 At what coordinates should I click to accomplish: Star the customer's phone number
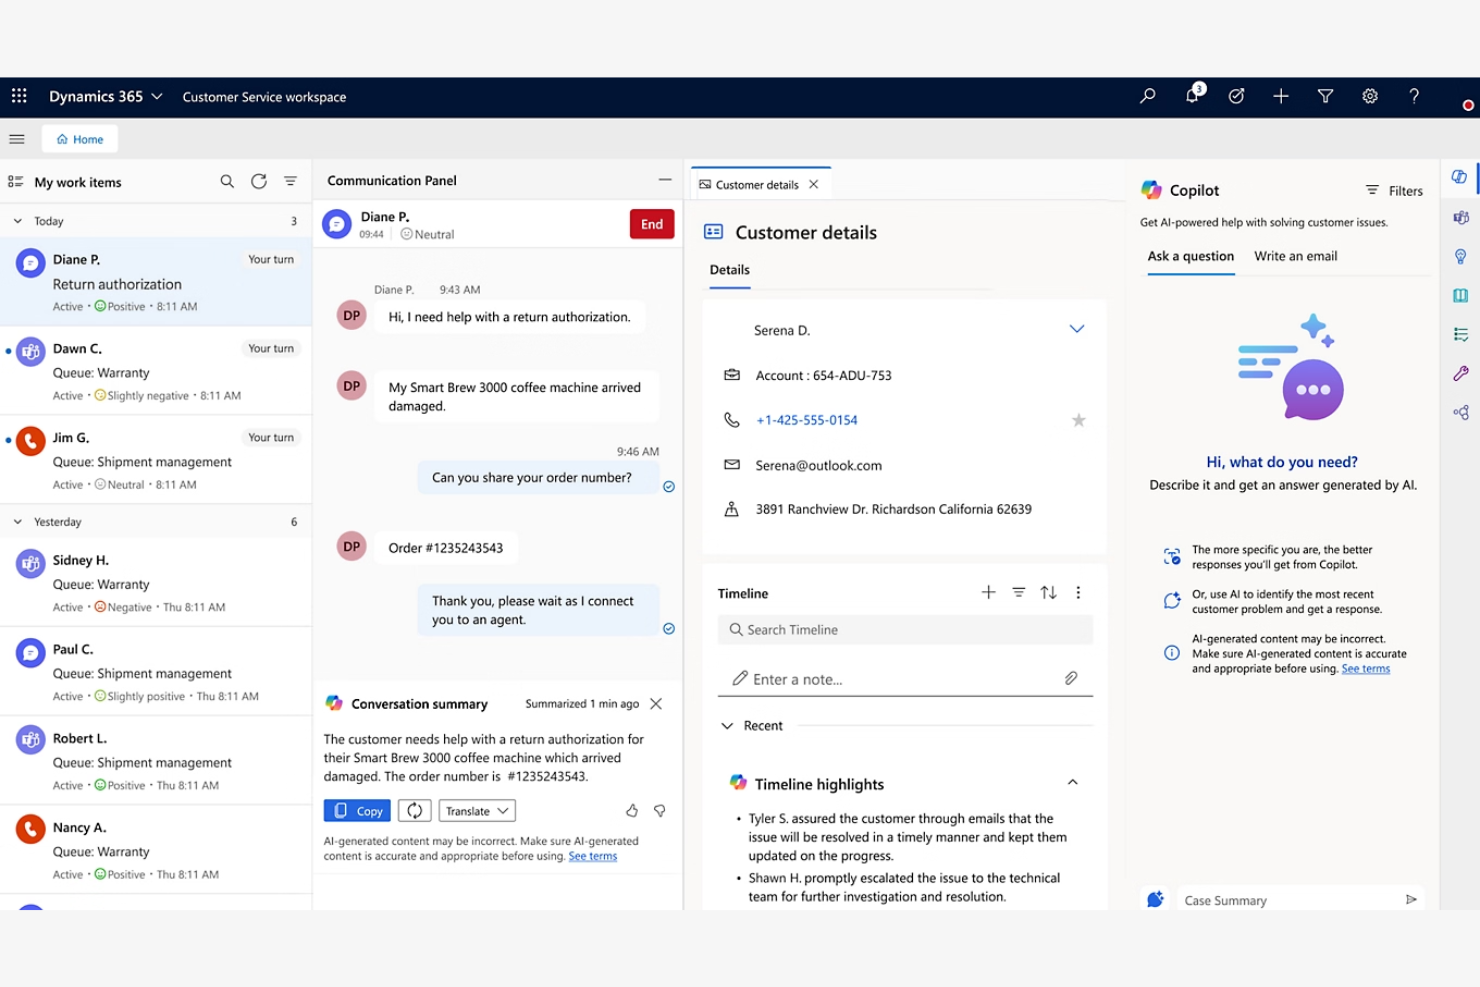point(1079,420)
